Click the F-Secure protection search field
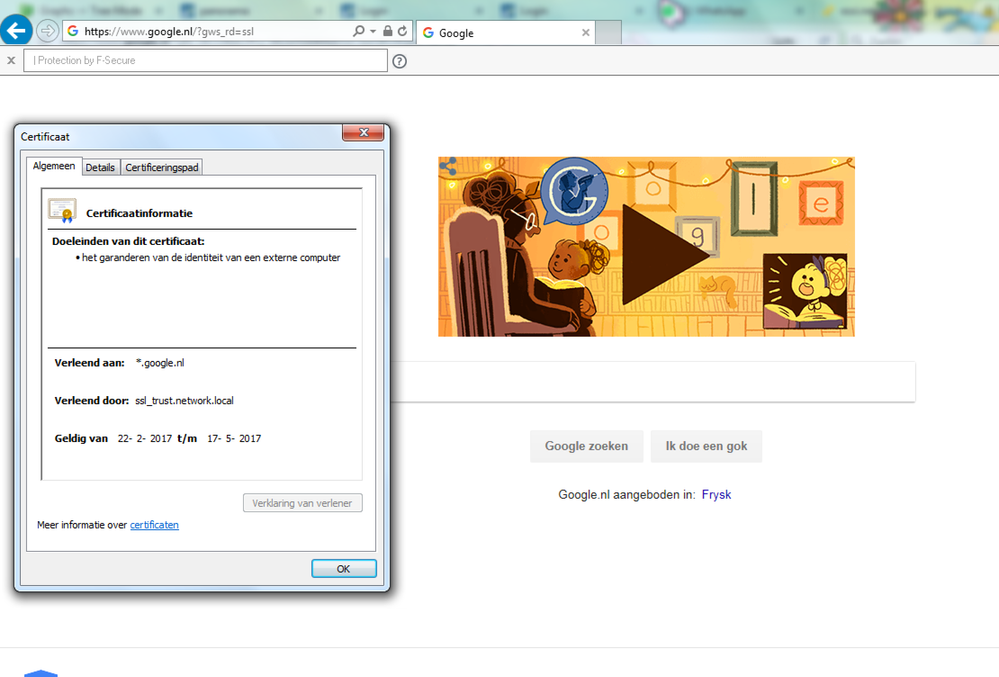 click(x=205, y=61)
